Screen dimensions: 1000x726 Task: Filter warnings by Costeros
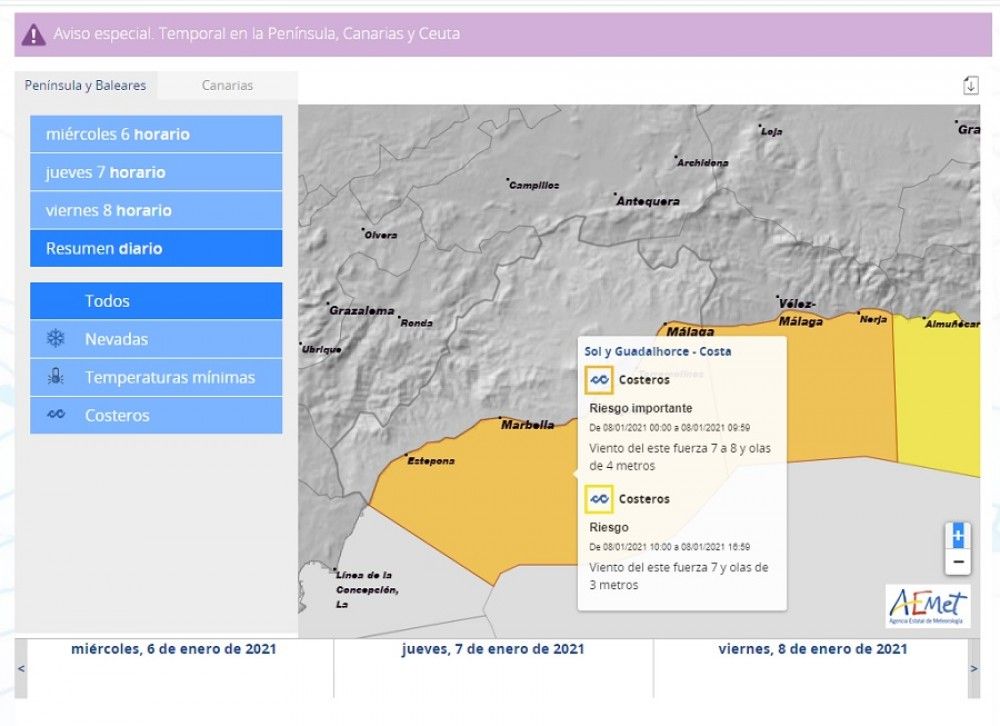coord(156,416)
